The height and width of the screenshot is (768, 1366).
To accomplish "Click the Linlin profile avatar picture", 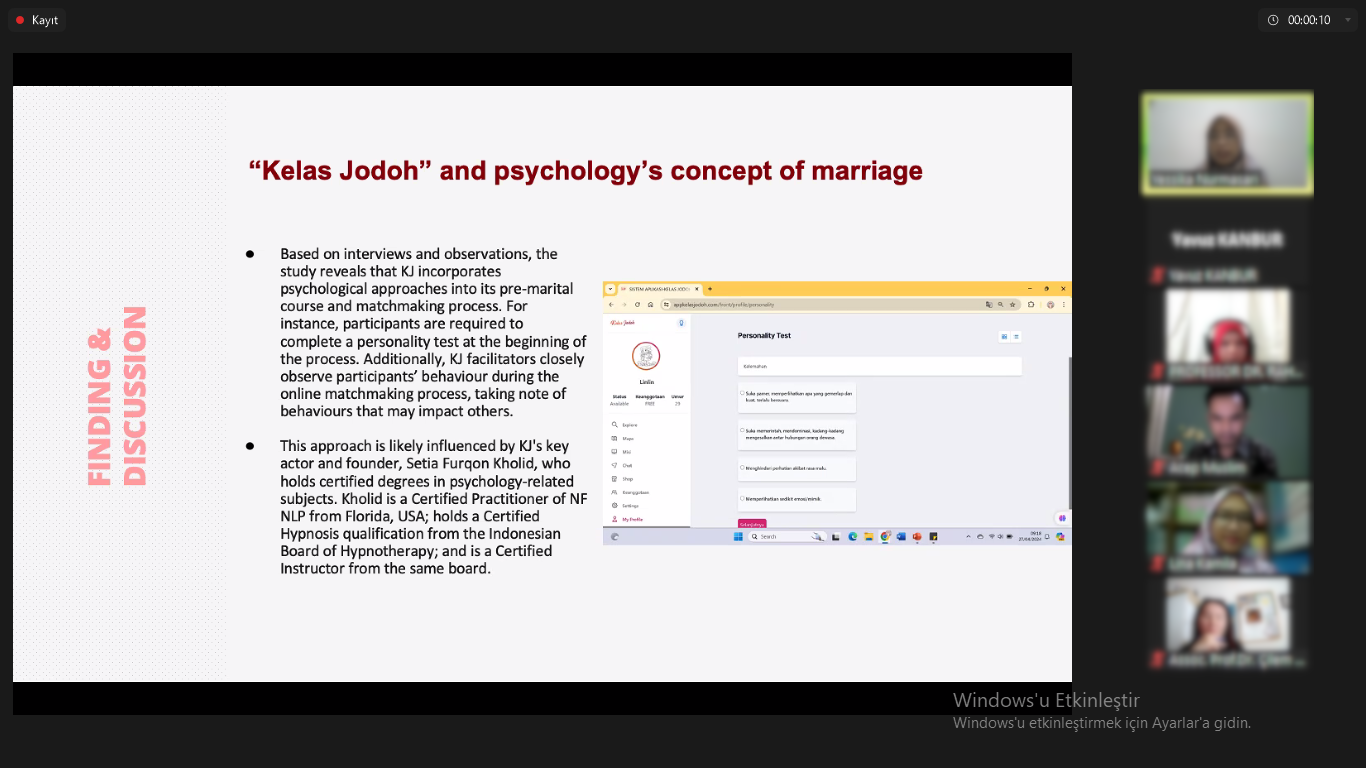I will coord(646,356).
